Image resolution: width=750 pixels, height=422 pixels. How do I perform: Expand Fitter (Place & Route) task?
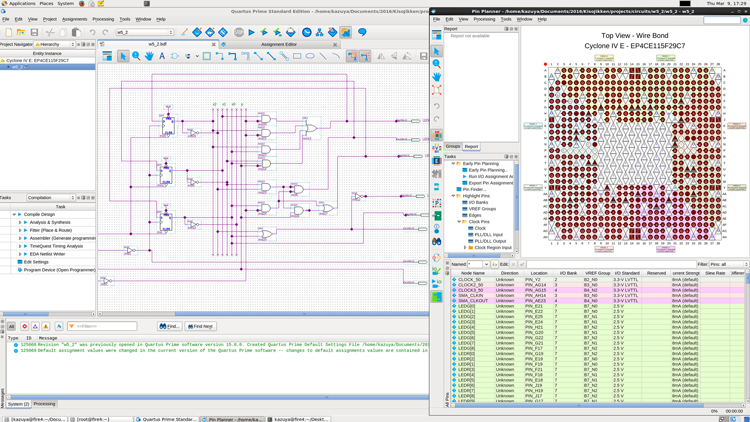pyautogui.click(x=20, y=230)
